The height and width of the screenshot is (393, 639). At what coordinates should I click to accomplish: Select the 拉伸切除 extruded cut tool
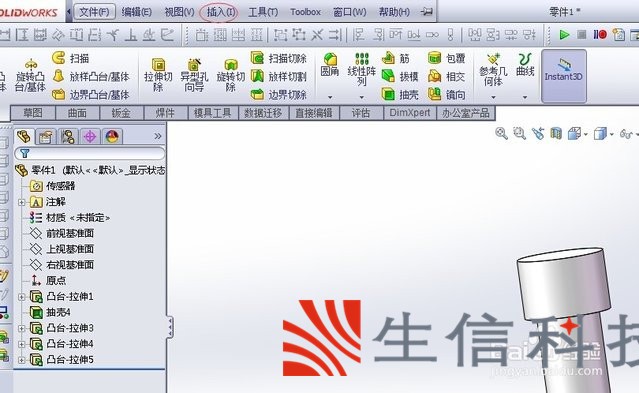(158, 75)
